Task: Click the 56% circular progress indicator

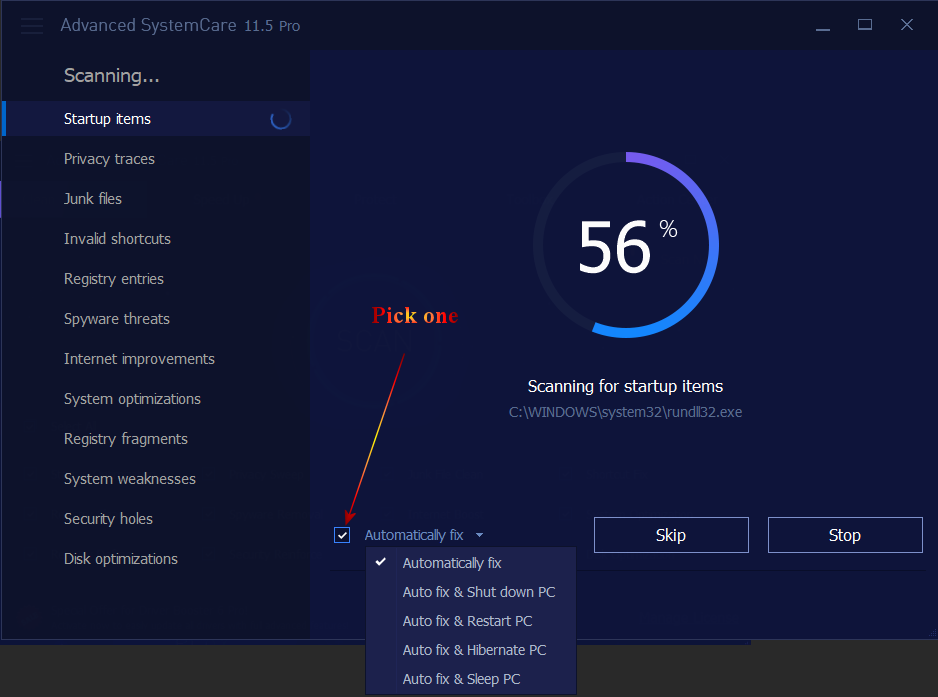Action: pos(626,245)
